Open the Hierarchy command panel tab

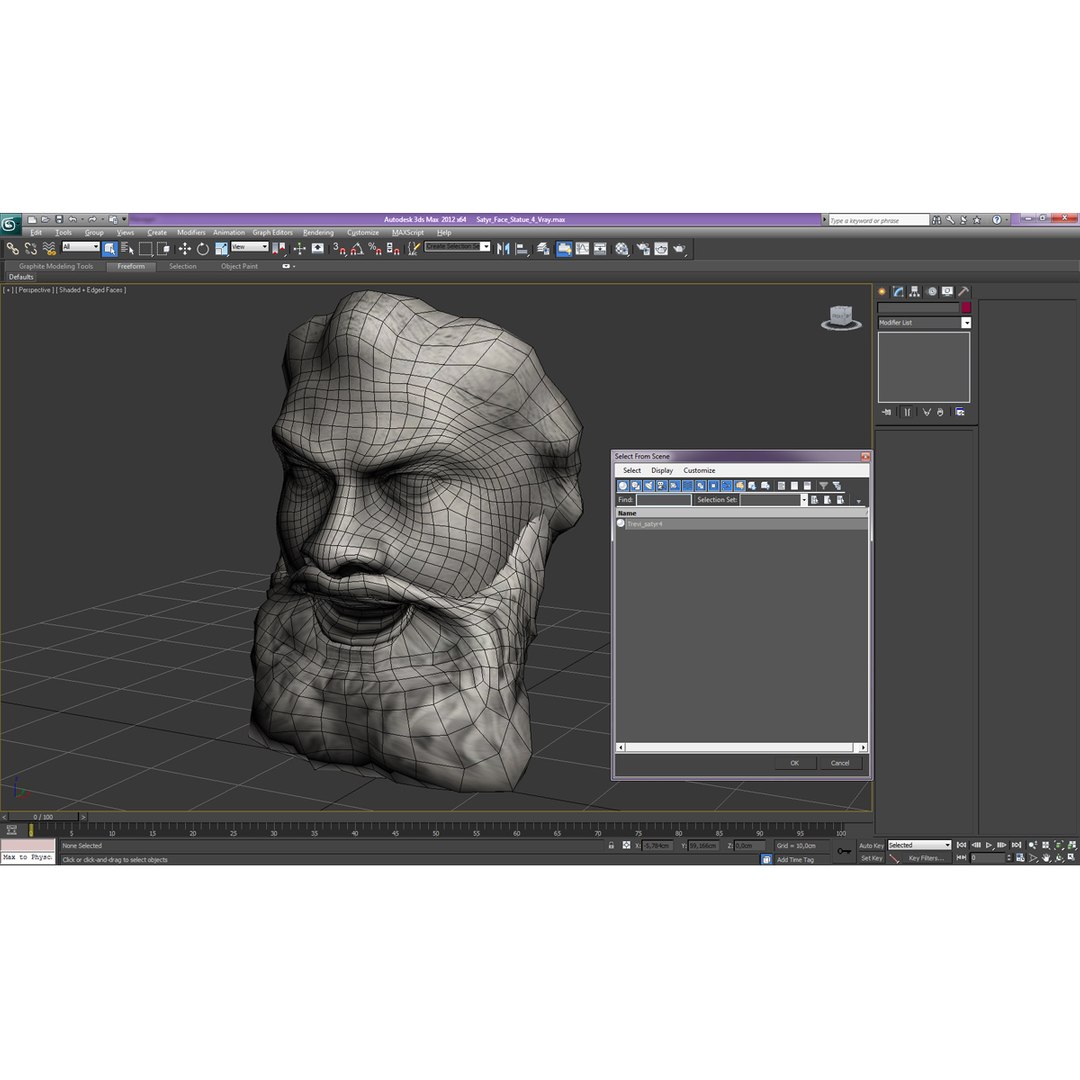915,291
